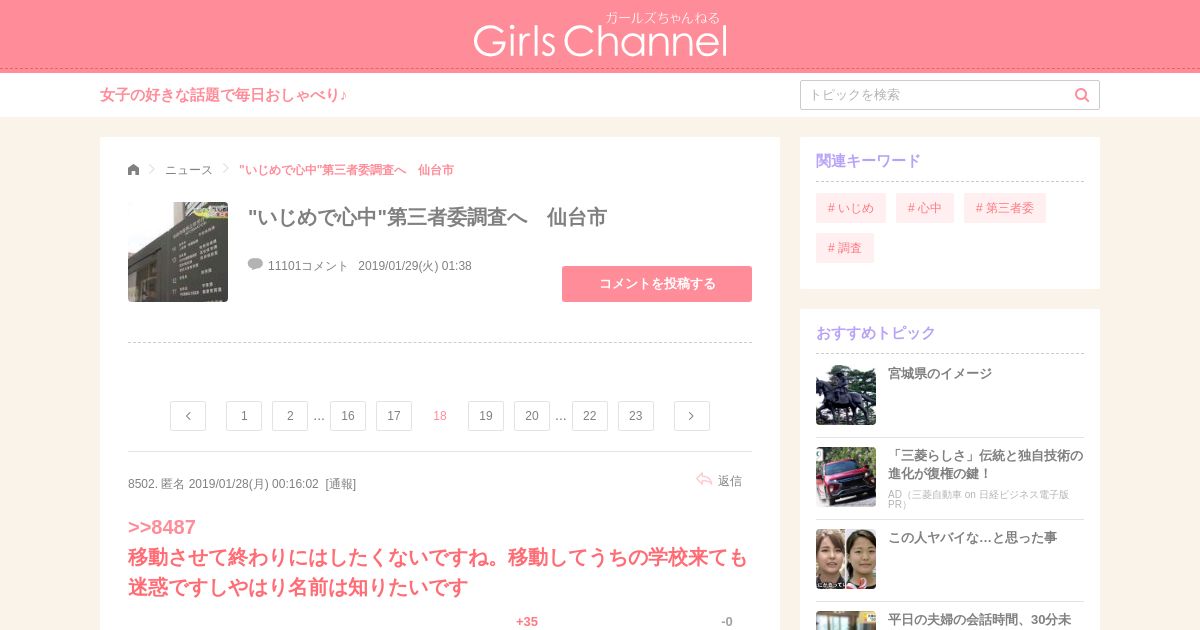Go to page 22
Image resolution: width=1200 pixels, height=630 pixels.
point(590,416)
